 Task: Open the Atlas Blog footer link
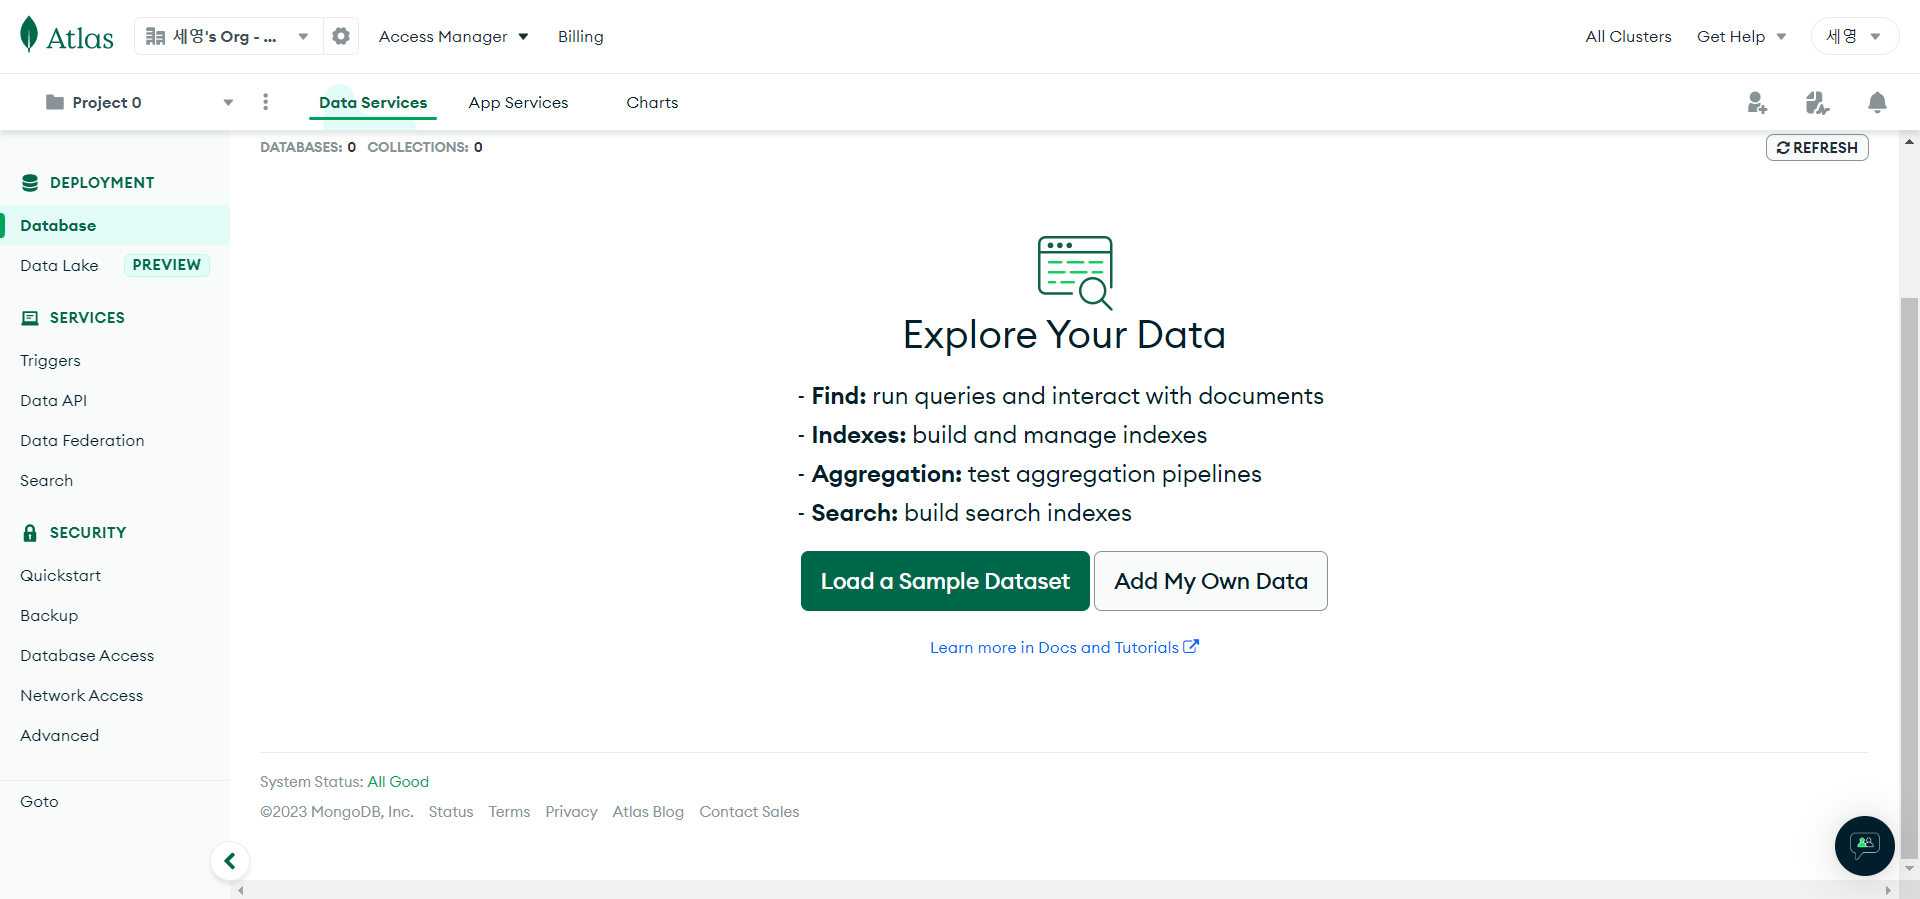(x=648, y=811)
